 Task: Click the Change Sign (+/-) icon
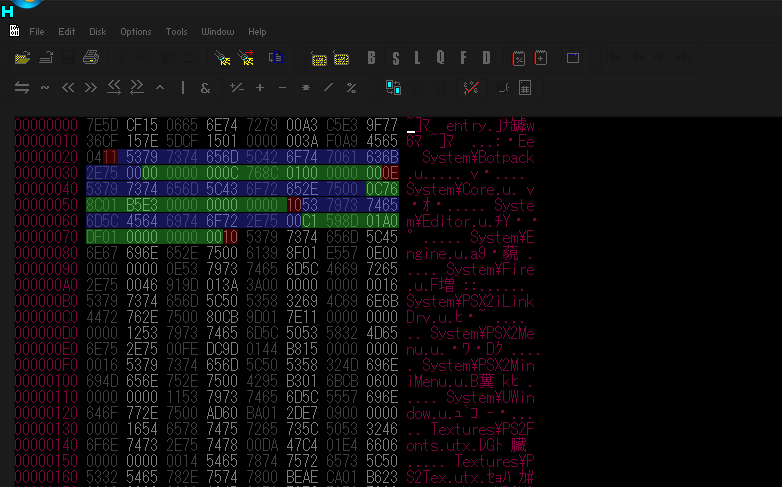pos(237,88)
